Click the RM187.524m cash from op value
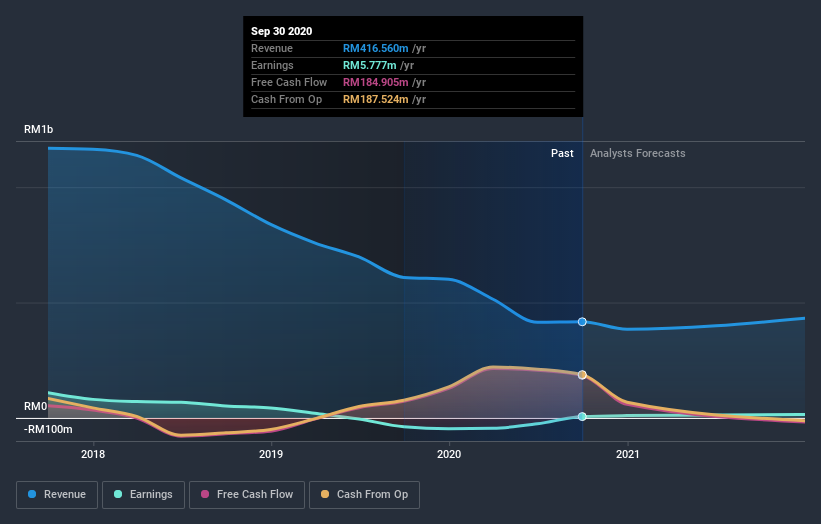The width and height of the screenshot is (821, 524). tap(375, 99)
